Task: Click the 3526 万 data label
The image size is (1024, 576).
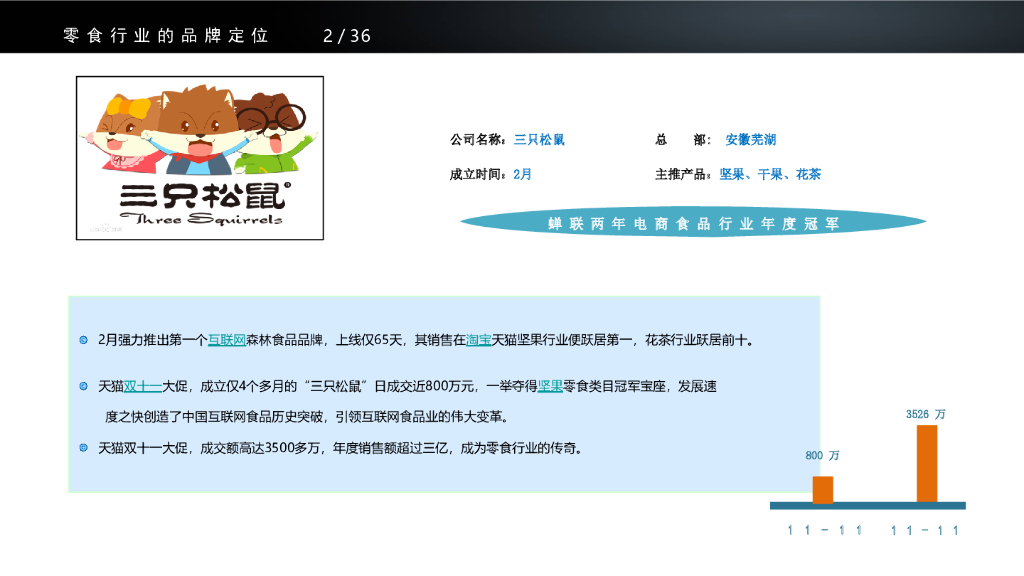Action: [x=925, y=414]
